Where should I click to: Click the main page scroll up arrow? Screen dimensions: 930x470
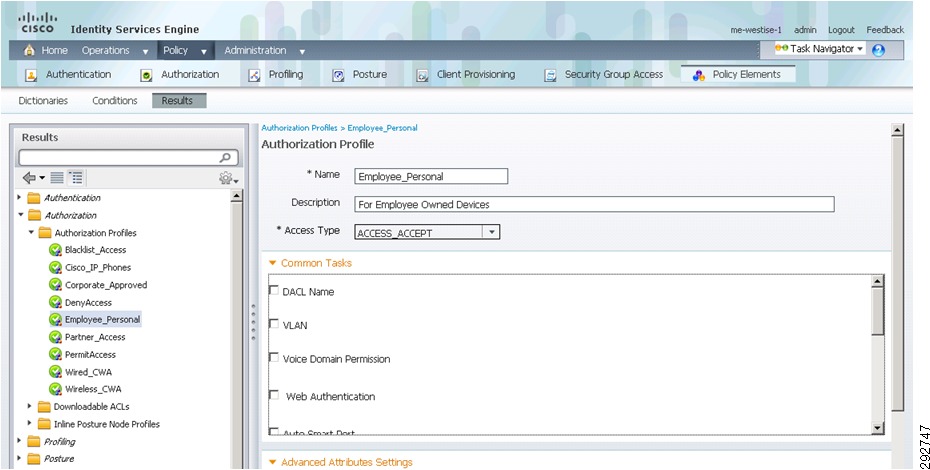pos(897,130)
